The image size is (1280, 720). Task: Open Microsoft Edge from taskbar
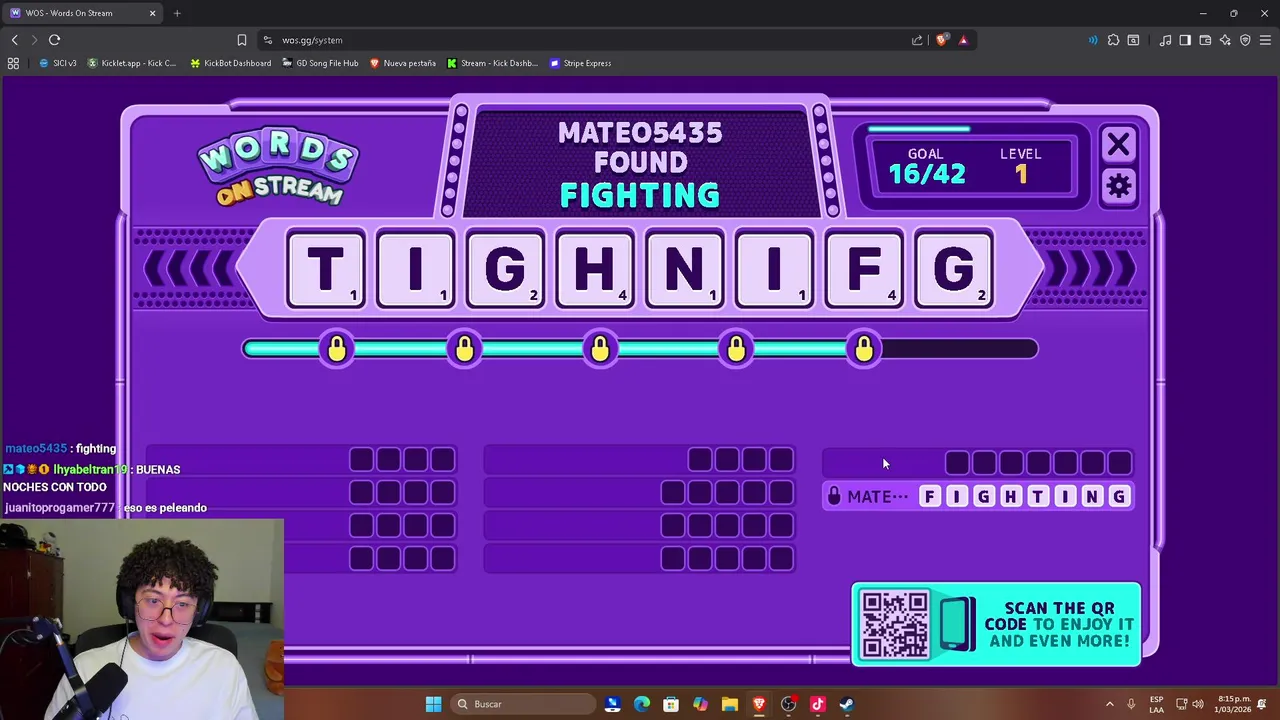tap(642, 704)
